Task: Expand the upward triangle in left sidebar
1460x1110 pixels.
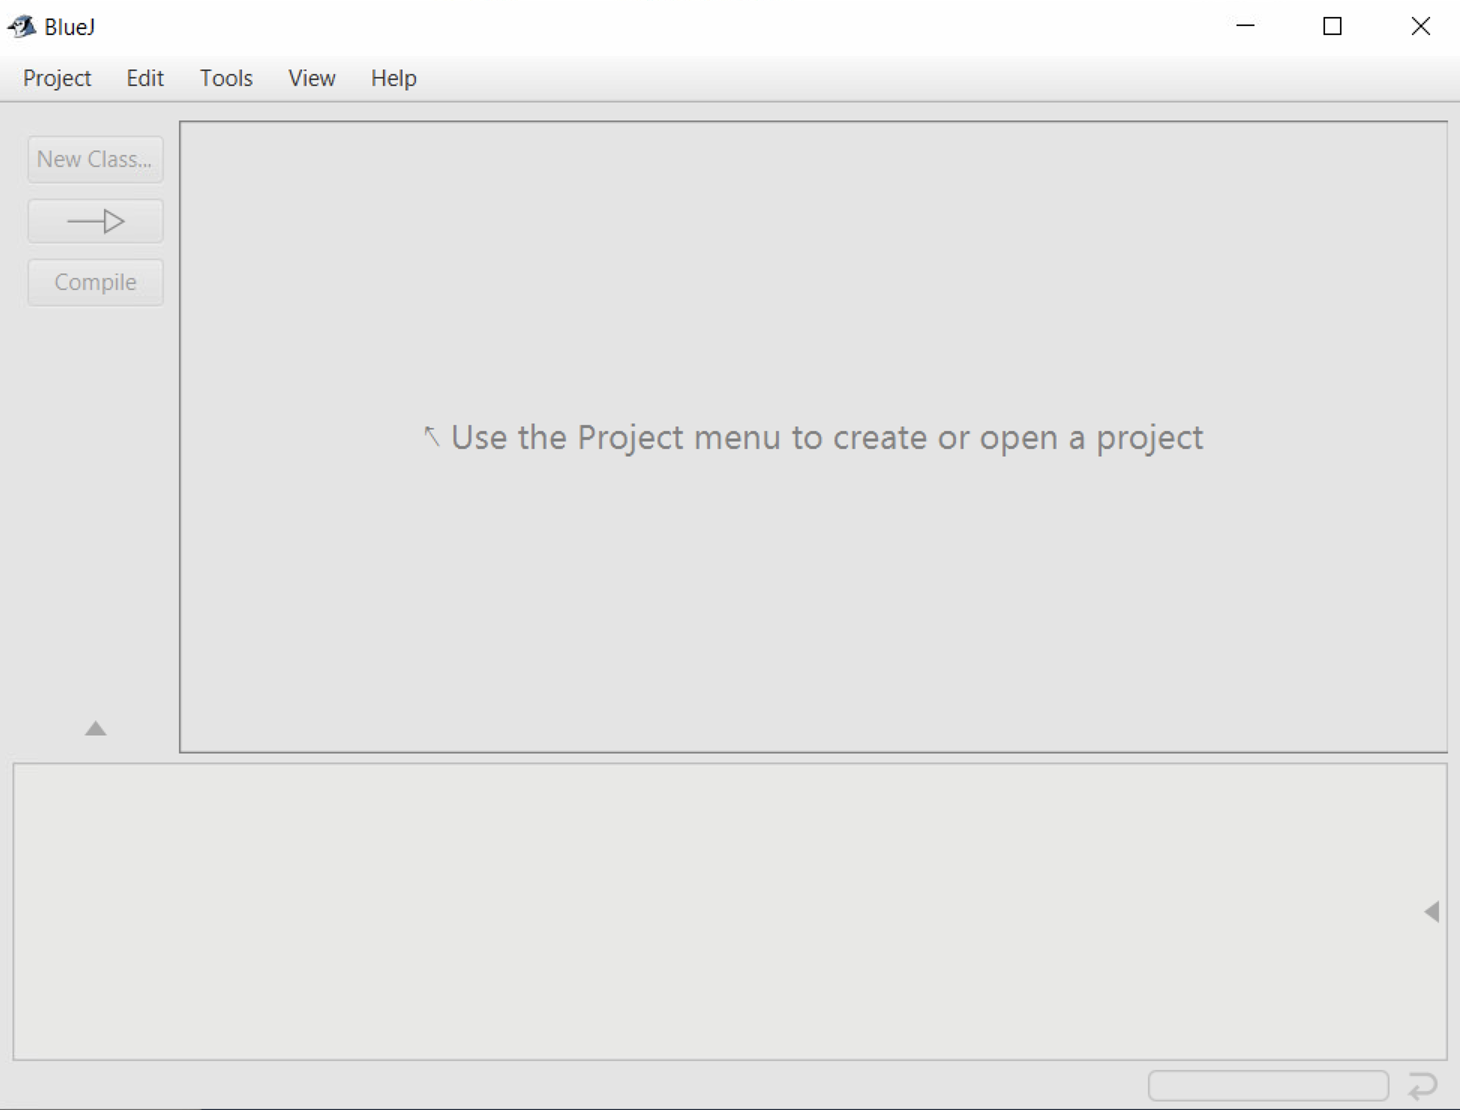Action: tap(95, 728)
